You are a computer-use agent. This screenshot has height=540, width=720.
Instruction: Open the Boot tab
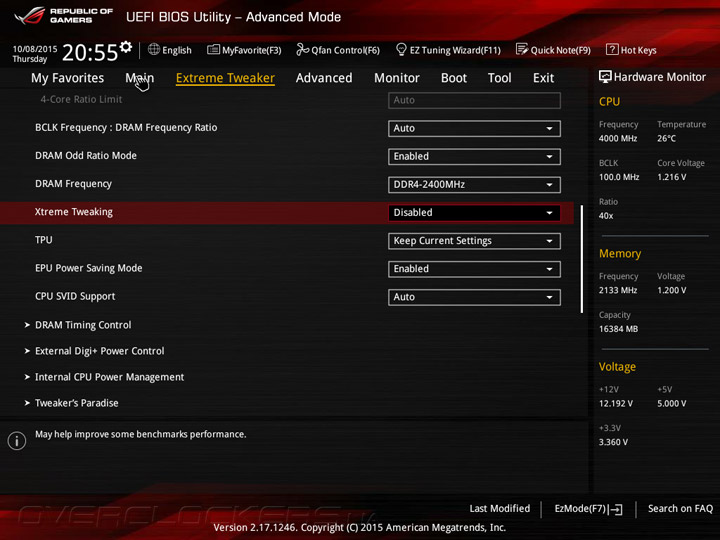coord(454,78)
